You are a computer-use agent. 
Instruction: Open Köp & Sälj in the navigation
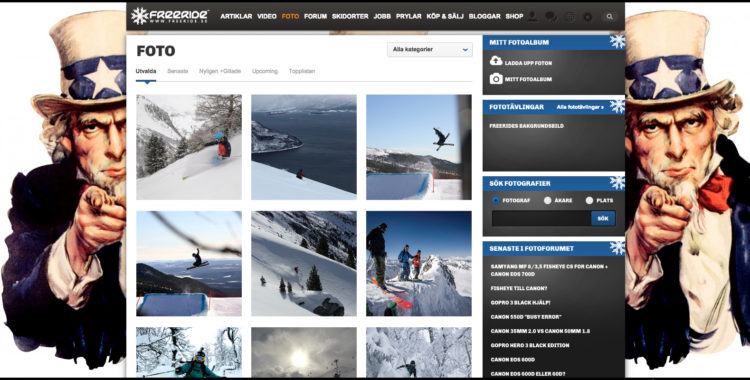(x=445, y=16)
